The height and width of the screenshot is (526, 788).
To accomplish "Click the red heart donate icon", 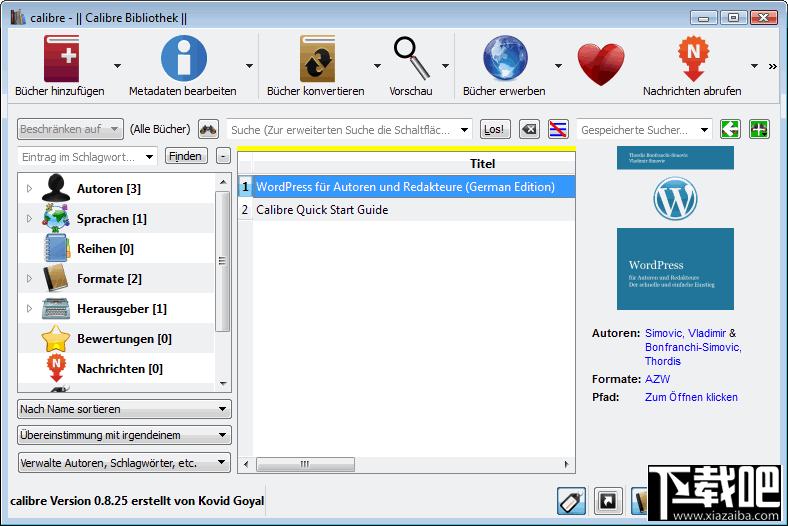I will click(x=601, y=64).
